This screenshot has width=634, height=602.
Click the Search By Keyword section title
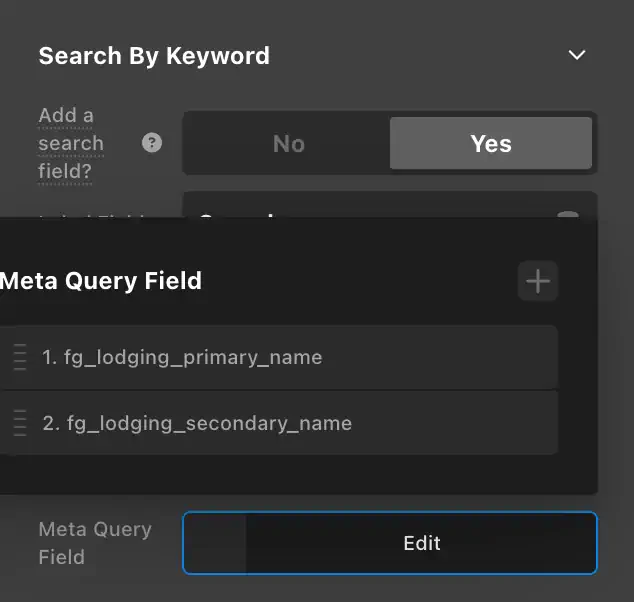[x=154, y=55]
